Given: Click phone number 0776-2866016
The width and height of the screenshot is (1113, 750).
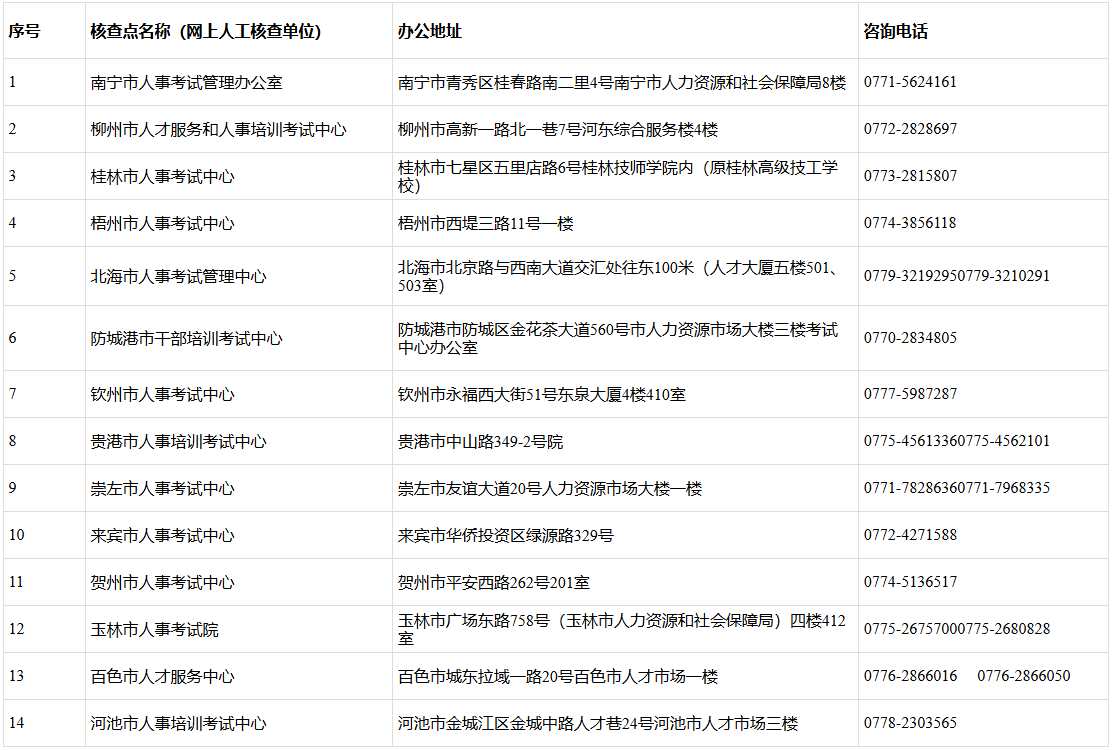Looking at the screenshot, I should pyautogui.click(x=910, y=675).
